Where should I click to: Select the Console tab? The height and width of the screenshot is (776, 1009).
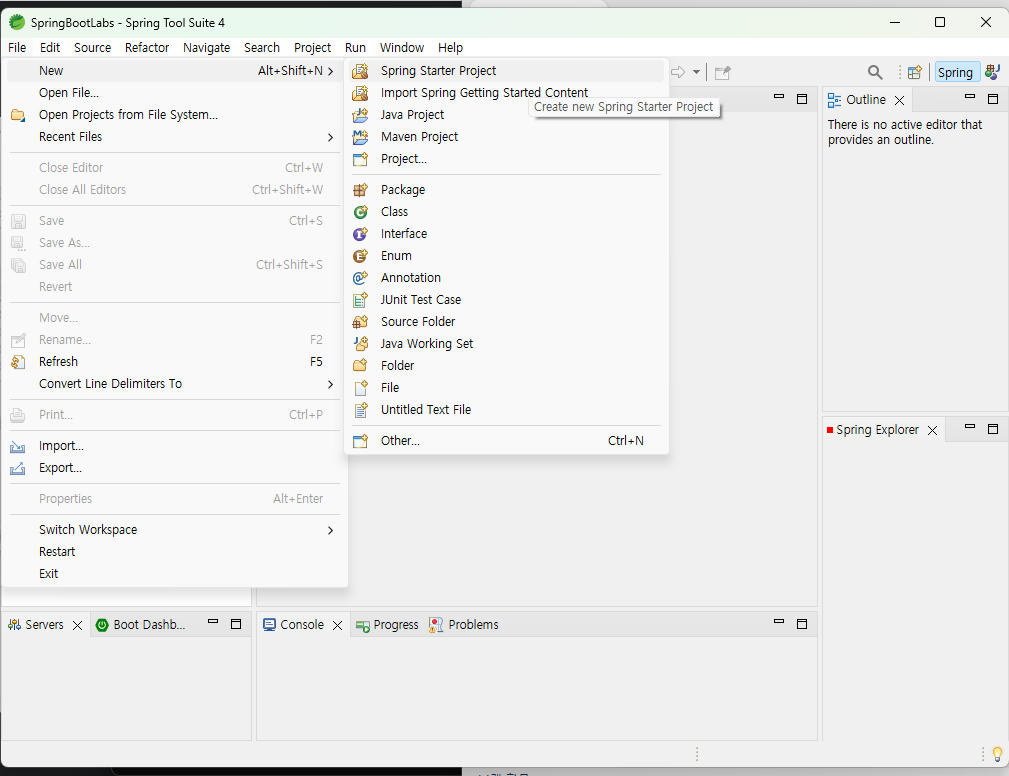click(293, 625)
